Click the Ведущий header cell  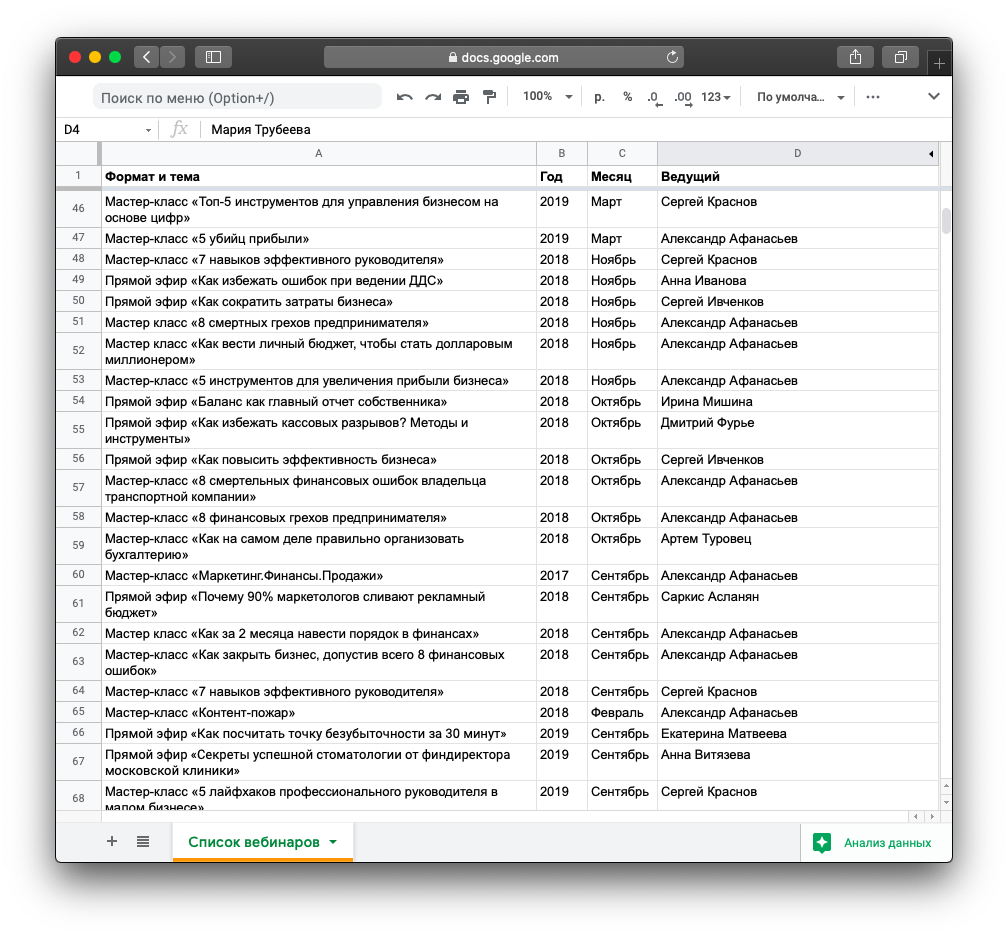pyautogui.click(x=797, y=177)
